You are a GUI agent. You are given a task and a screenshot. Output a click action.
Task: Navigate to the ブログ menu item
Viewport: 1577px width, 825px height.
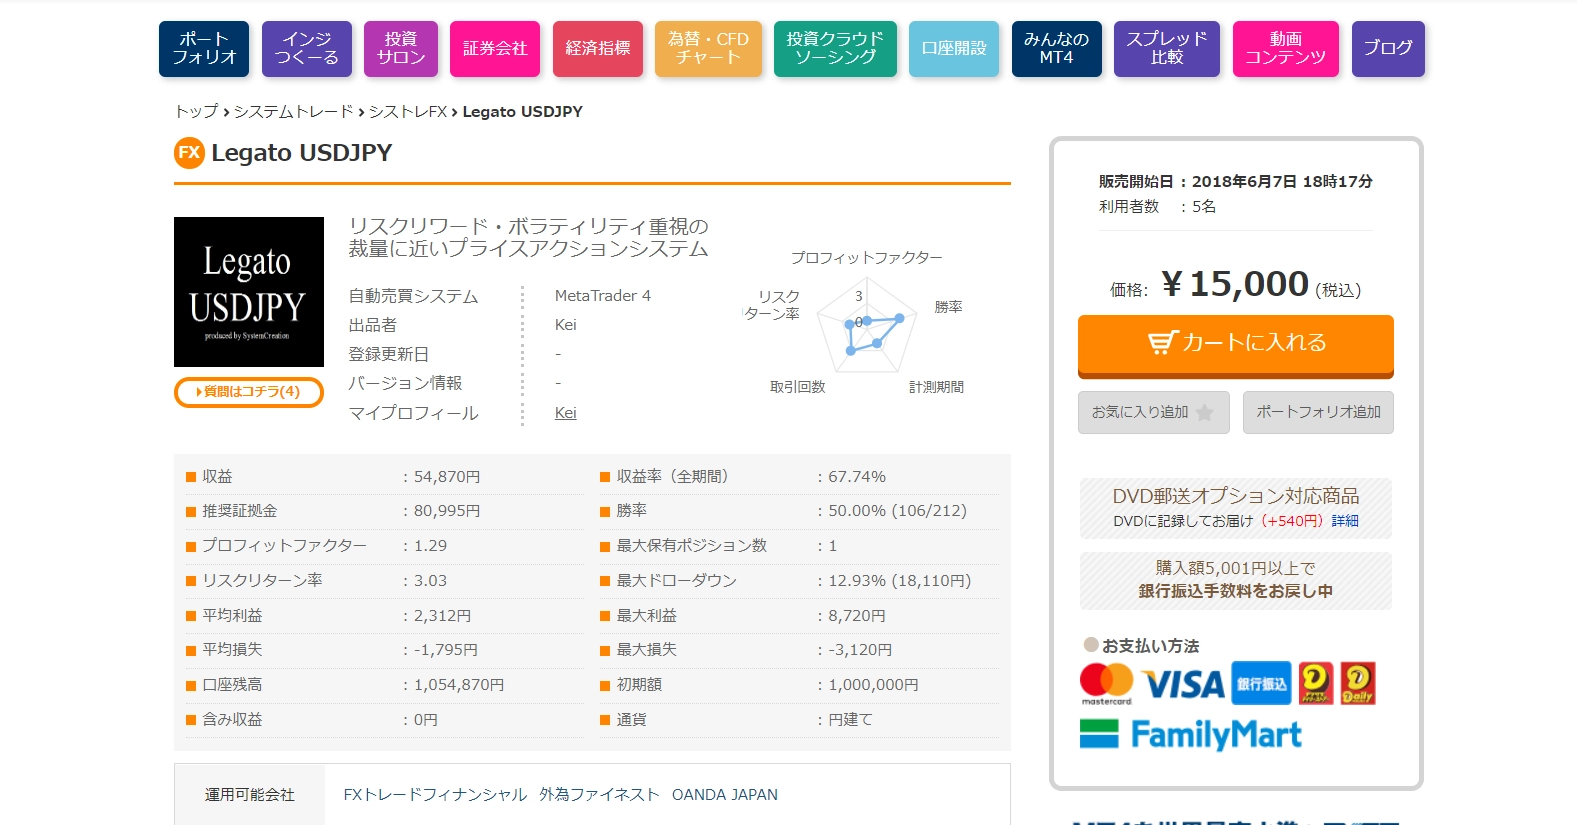pos(1387,49)
